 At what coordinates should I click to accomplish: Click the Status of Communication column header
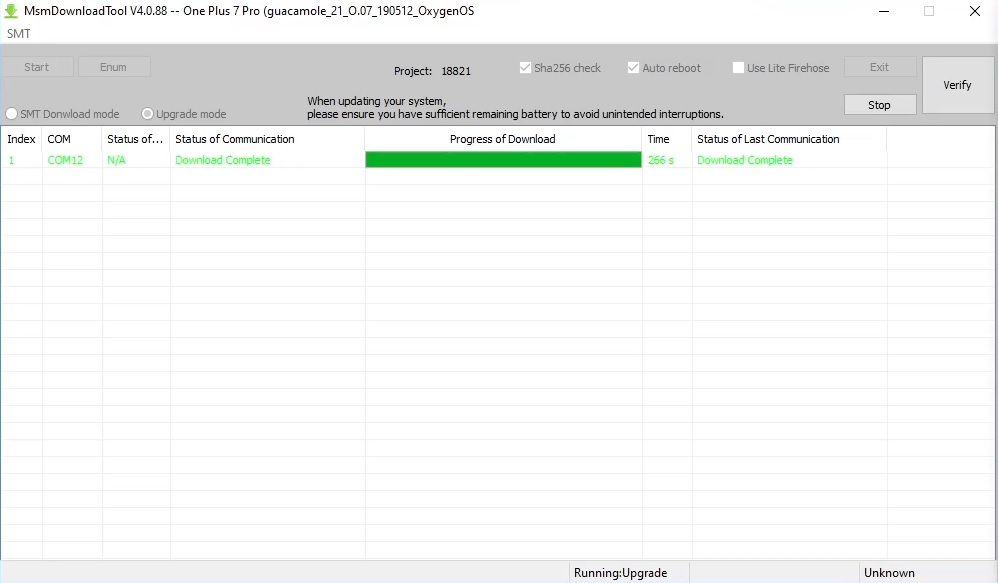(267, 139)
